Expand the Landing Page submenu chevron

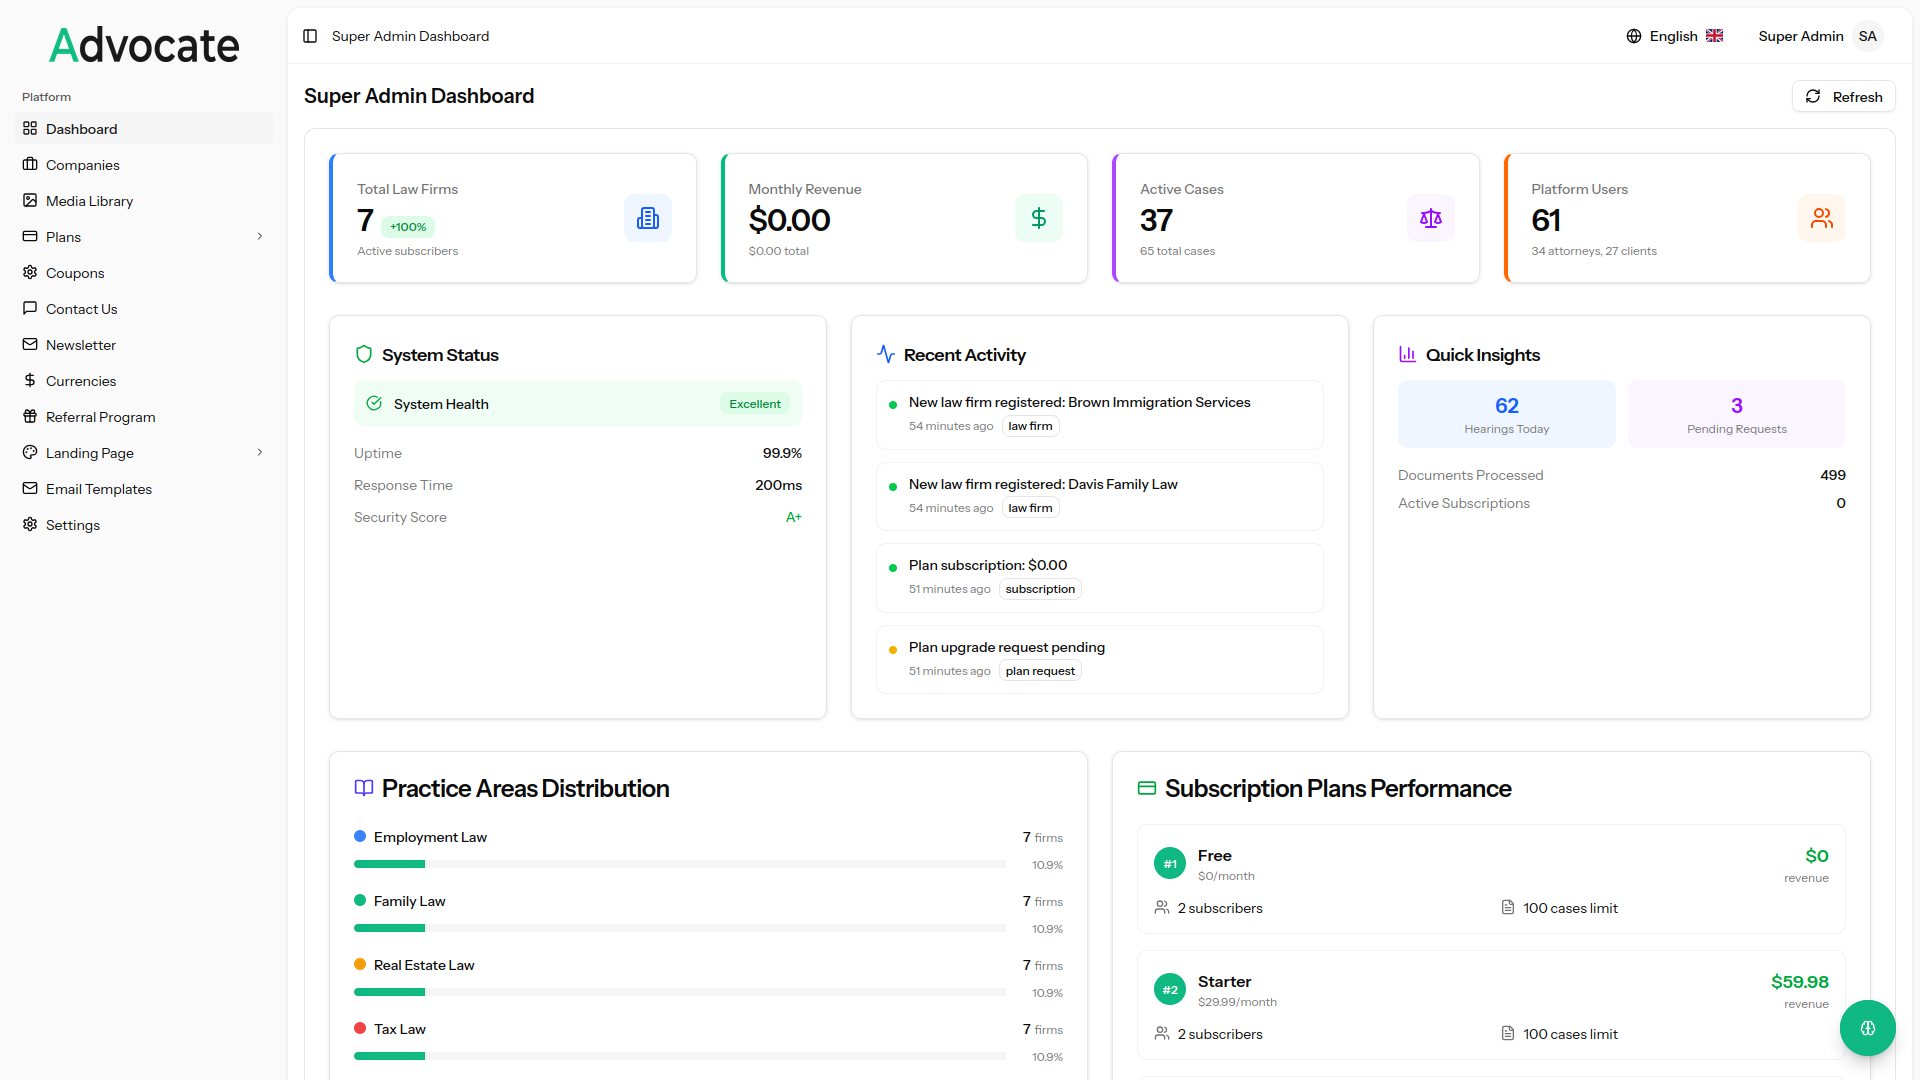coord(260,453)
